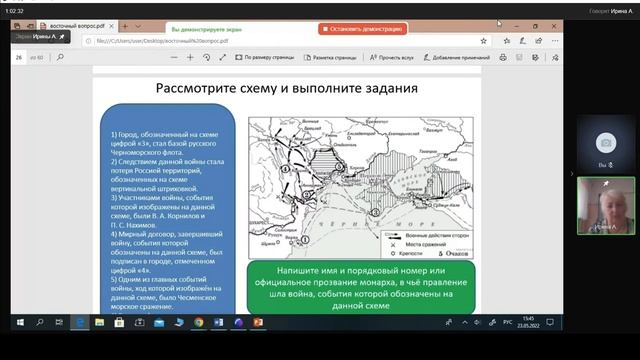Share this page via share icon
Image resolution: width=640 pixels, height=360 pixels.
pos(539,41)
